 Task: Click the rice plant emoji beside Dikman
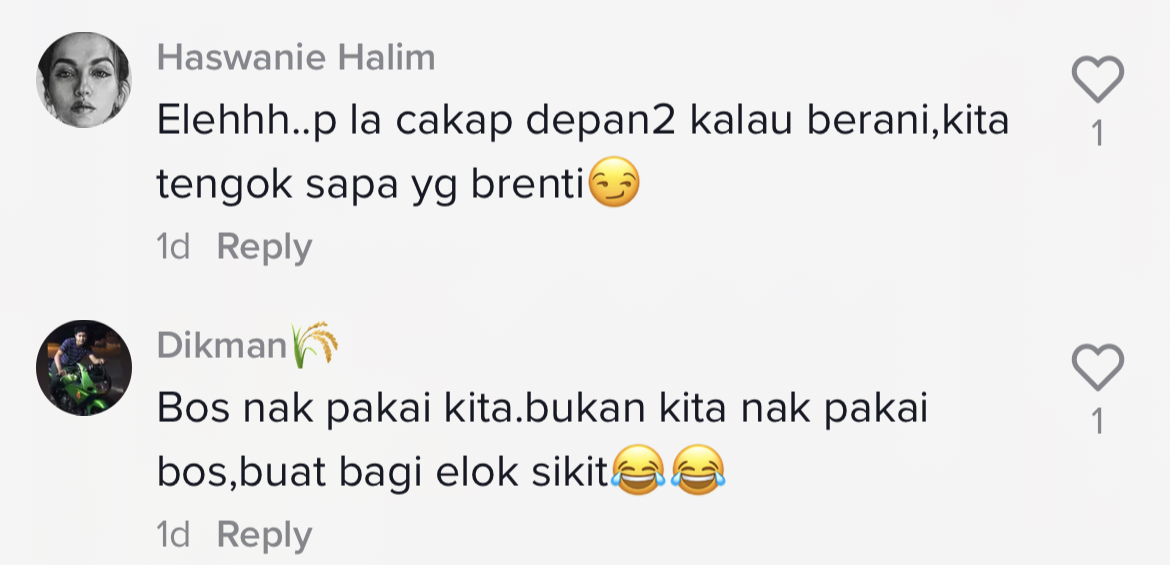click(x=314, y=345)
